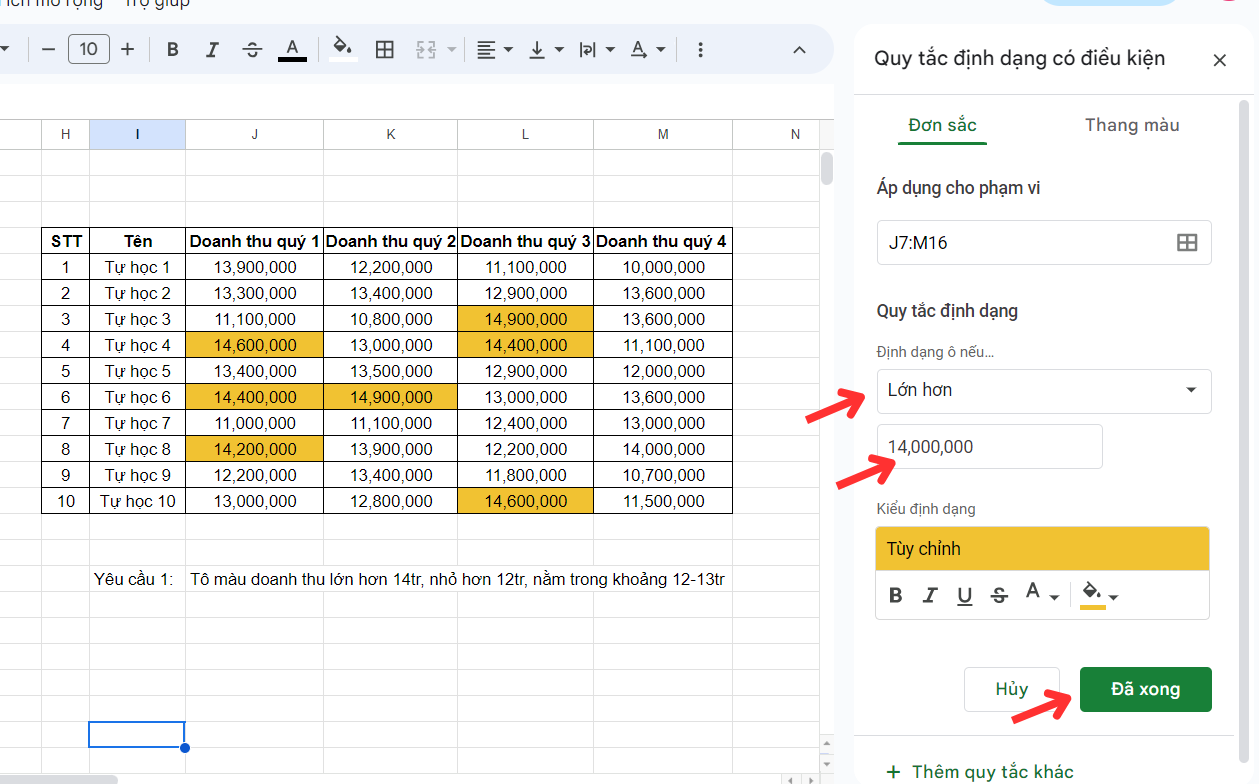
Task: Click the select data range grid icon
Action: (x=1187, y=243)
